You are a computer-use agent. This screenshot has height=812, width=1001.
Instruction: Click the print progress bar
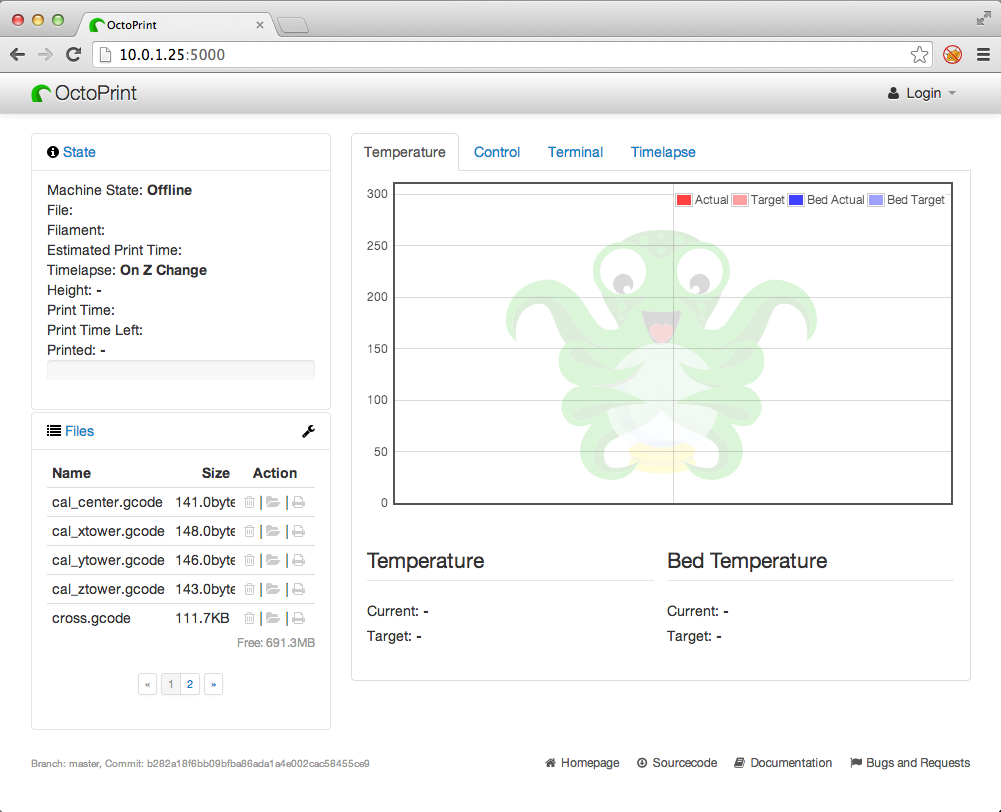(181, 370)
